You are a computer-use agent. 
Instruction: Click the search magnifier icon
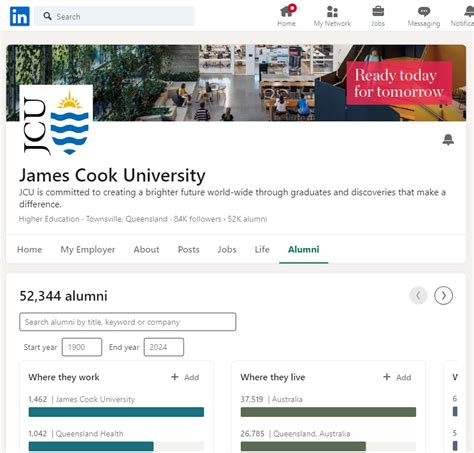pos(48,16)
